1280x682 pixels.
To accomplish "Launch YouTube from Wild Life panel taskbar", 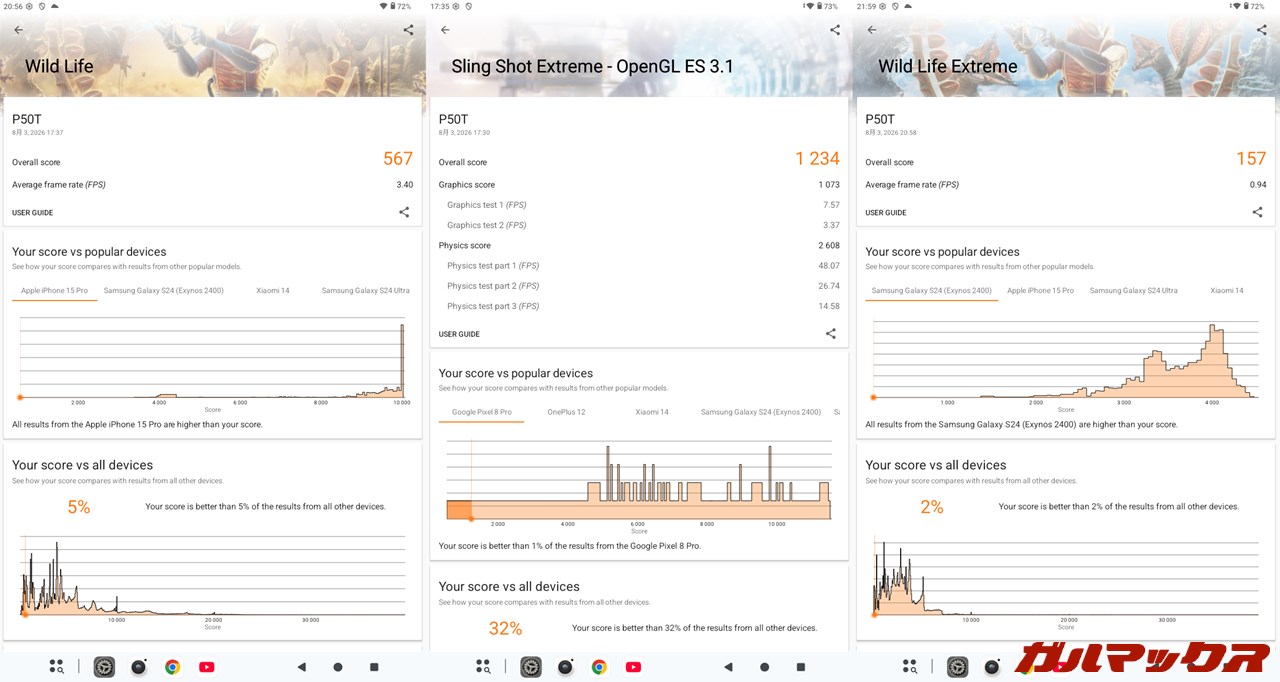I will (x=206, y=667).
